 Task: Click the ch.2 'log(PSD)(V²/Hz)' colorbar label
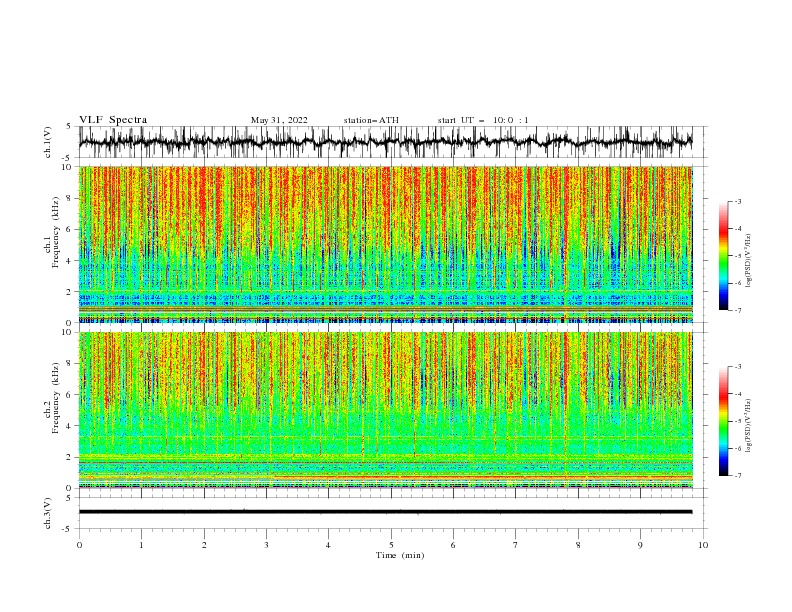tap(748, 426)
